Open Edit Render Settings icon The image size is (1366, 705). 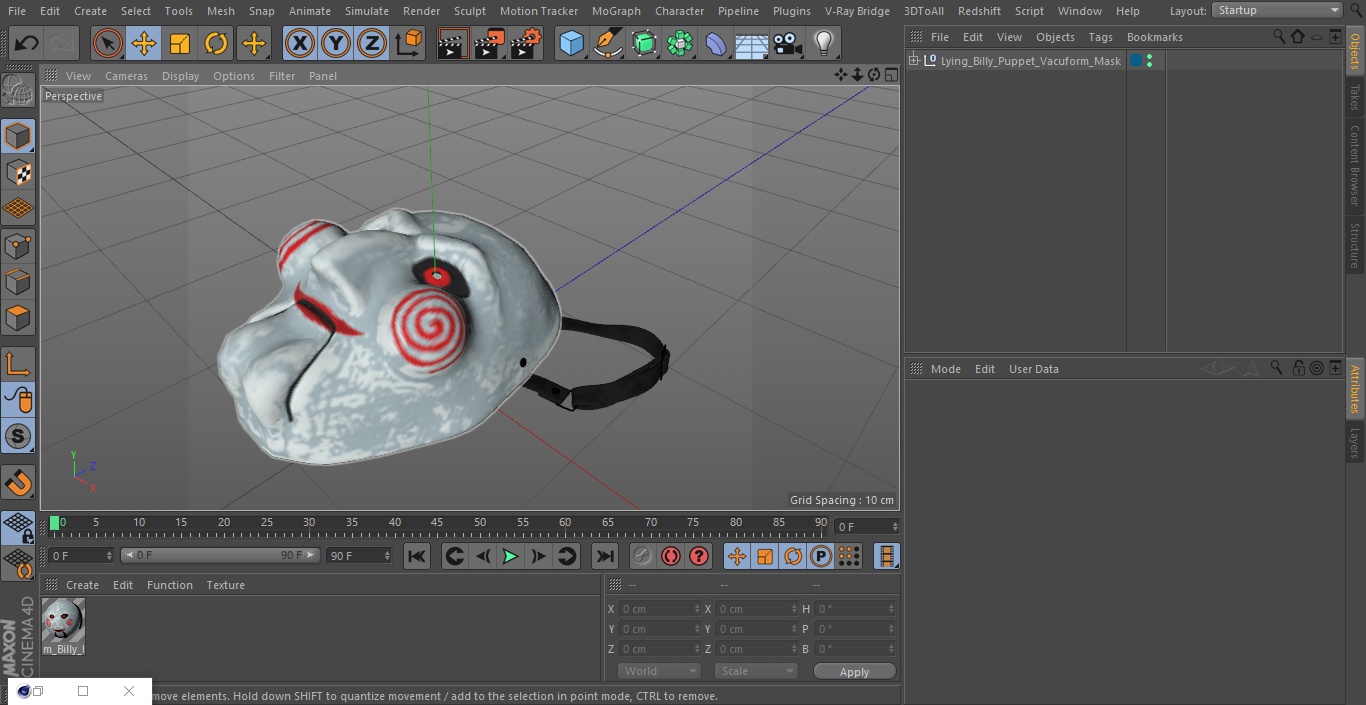coord(526,43)
